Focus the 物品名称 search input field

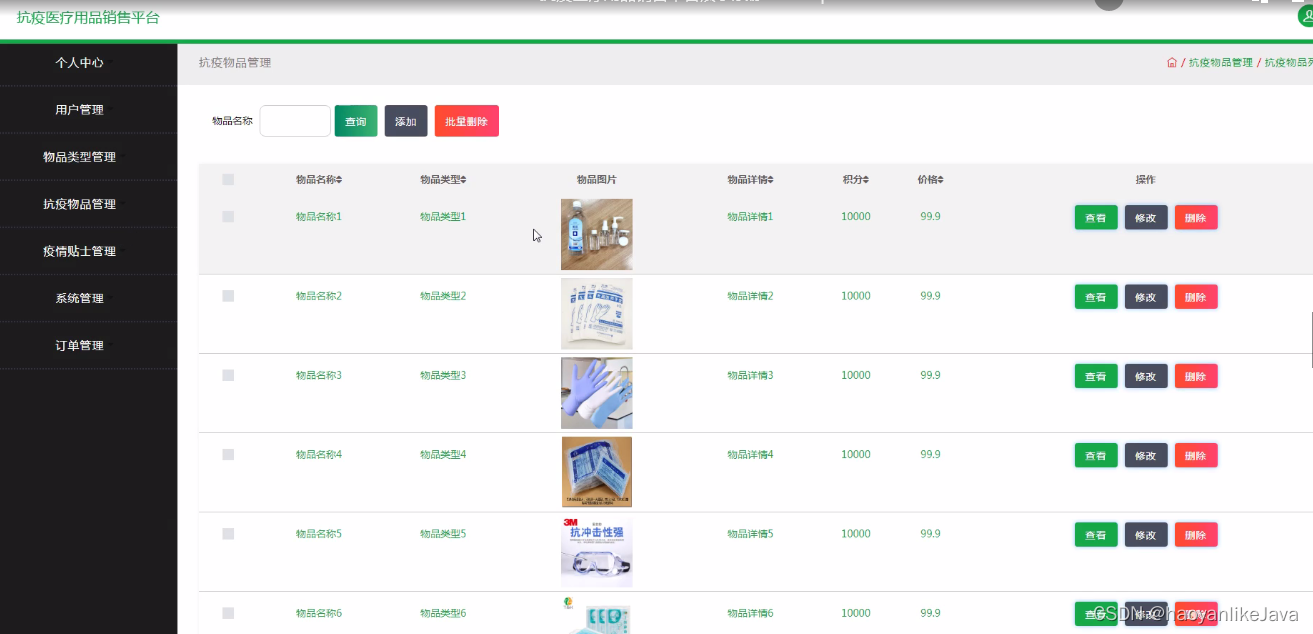pos(295,121)
